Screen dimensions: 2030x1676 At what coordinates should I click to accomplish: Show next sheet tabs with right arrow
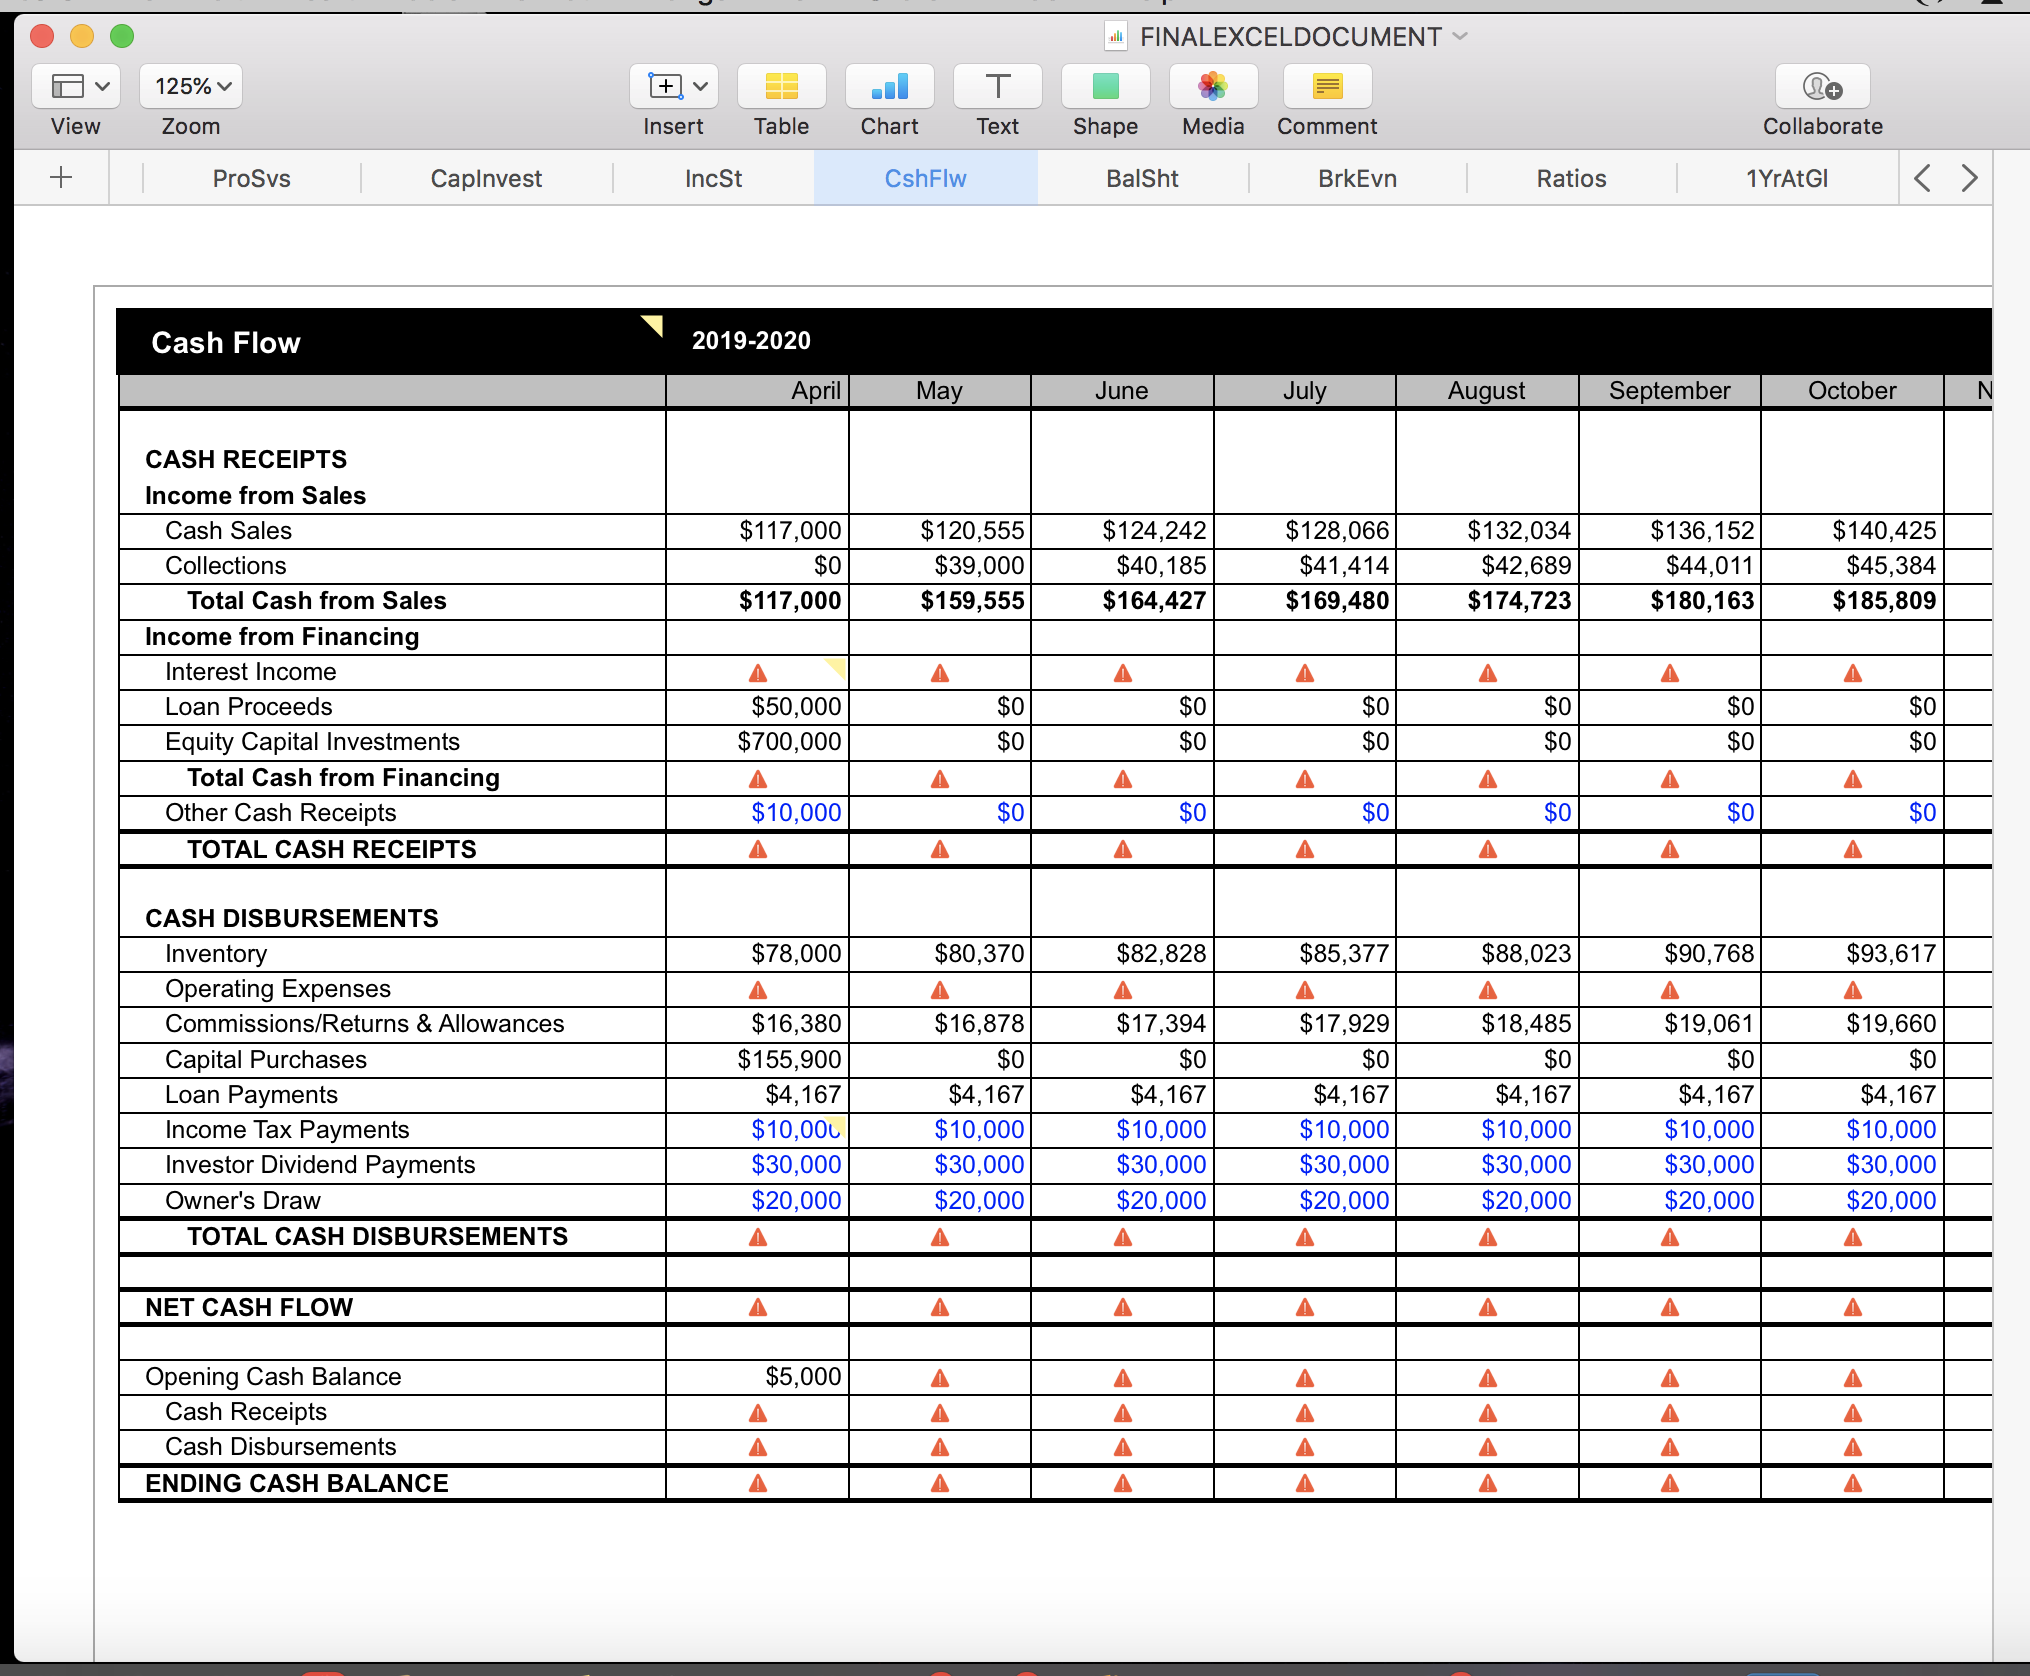pos(1969,178)
